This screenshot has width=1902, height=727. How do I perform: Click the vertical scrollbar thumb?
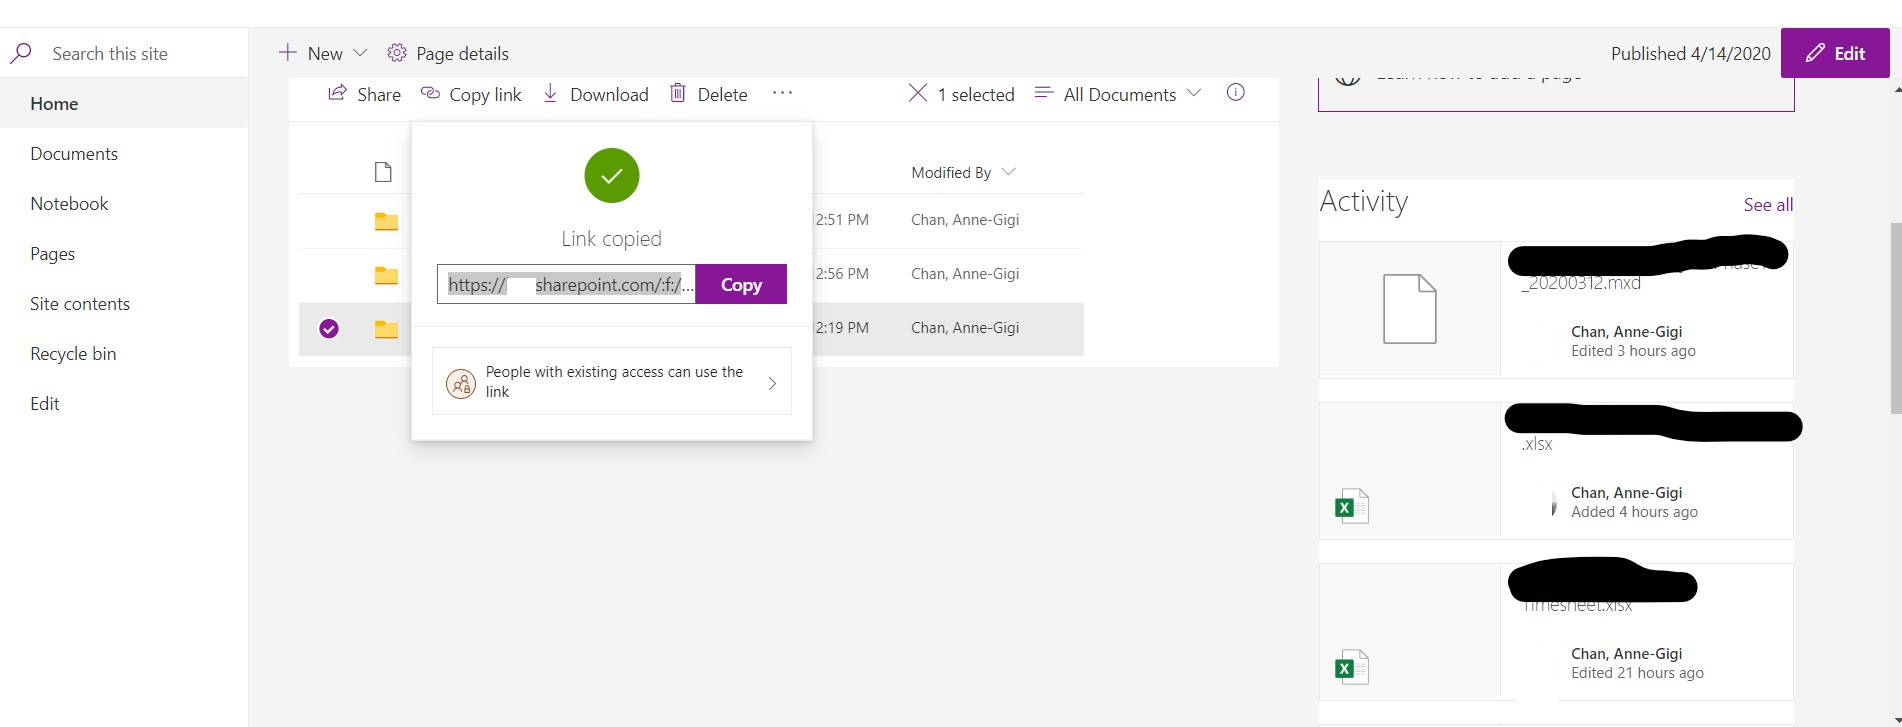coord(1895,318)
